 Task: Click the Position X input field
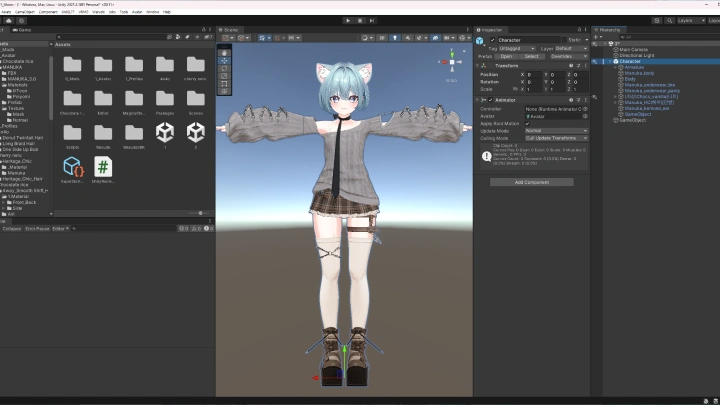click(534, 74)
